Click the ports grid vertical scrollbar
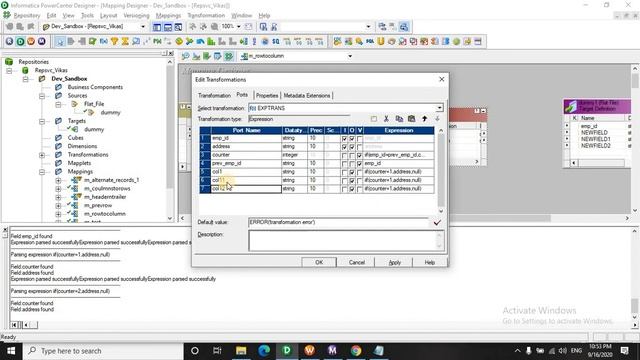Screen dimensions: 640x360 pos(441,171)
